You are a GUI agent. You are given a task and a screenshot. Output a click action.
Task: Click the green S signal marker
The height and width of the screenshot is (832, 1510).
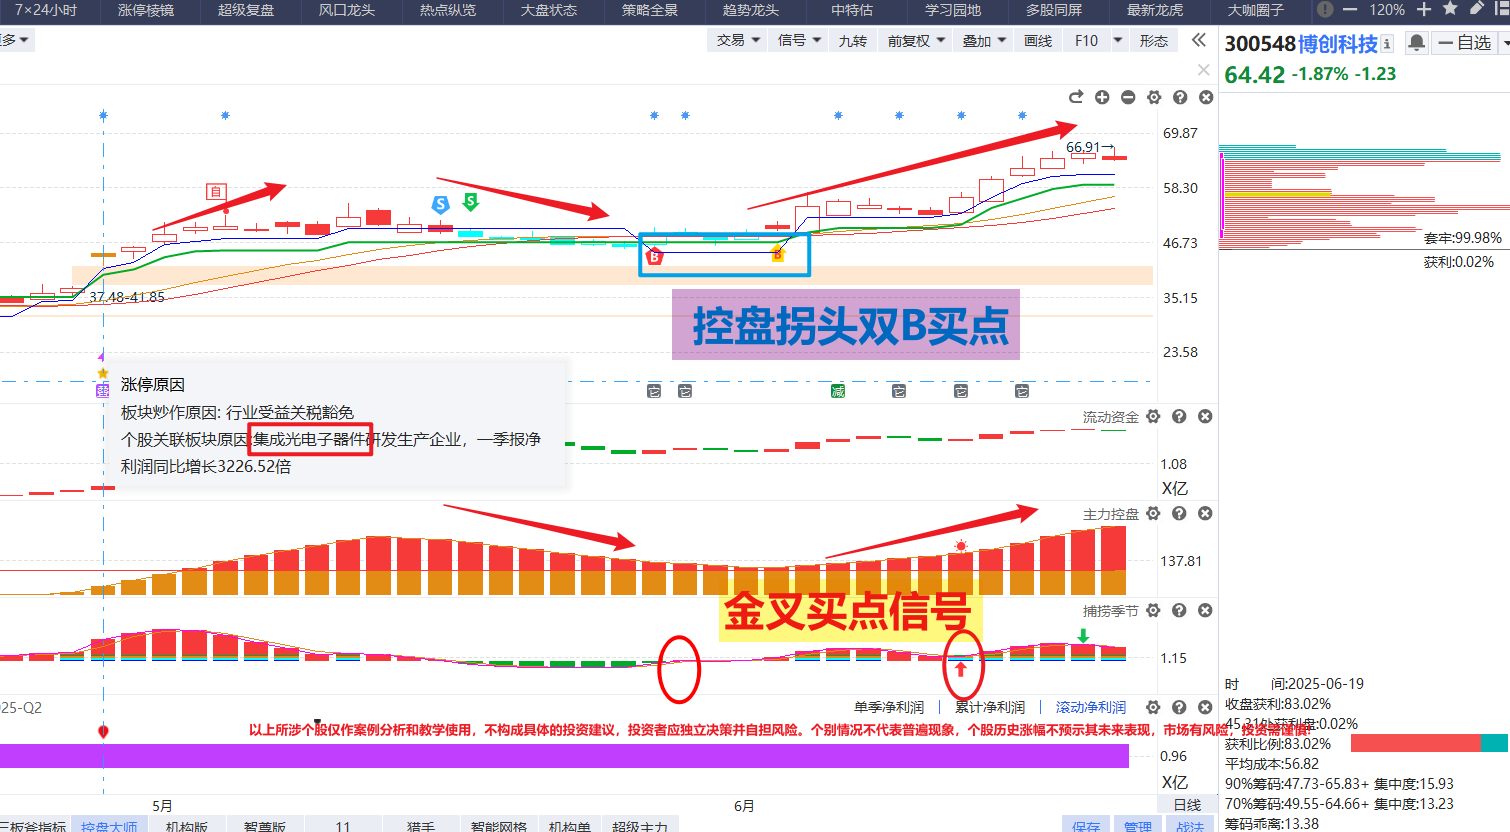tap(471, 202)
